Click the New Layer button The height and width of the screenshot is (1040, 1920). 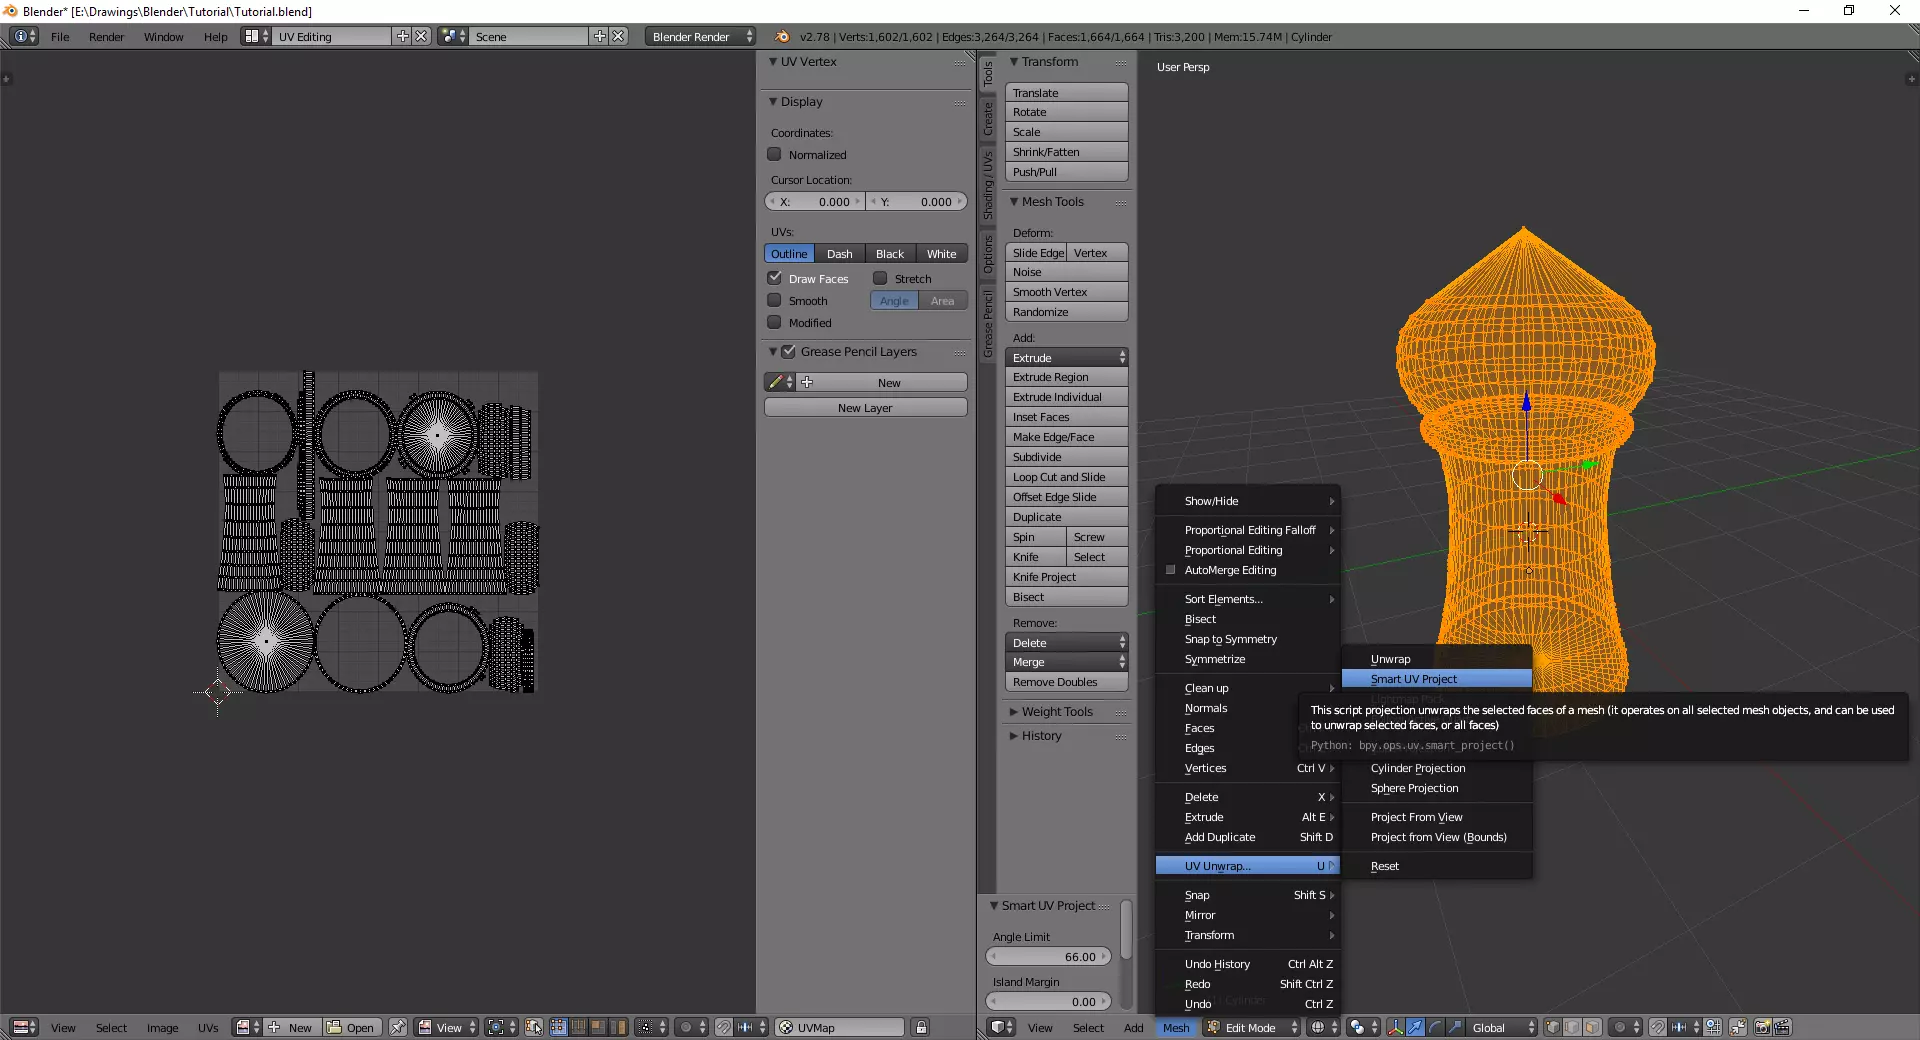tap(865, 408)
